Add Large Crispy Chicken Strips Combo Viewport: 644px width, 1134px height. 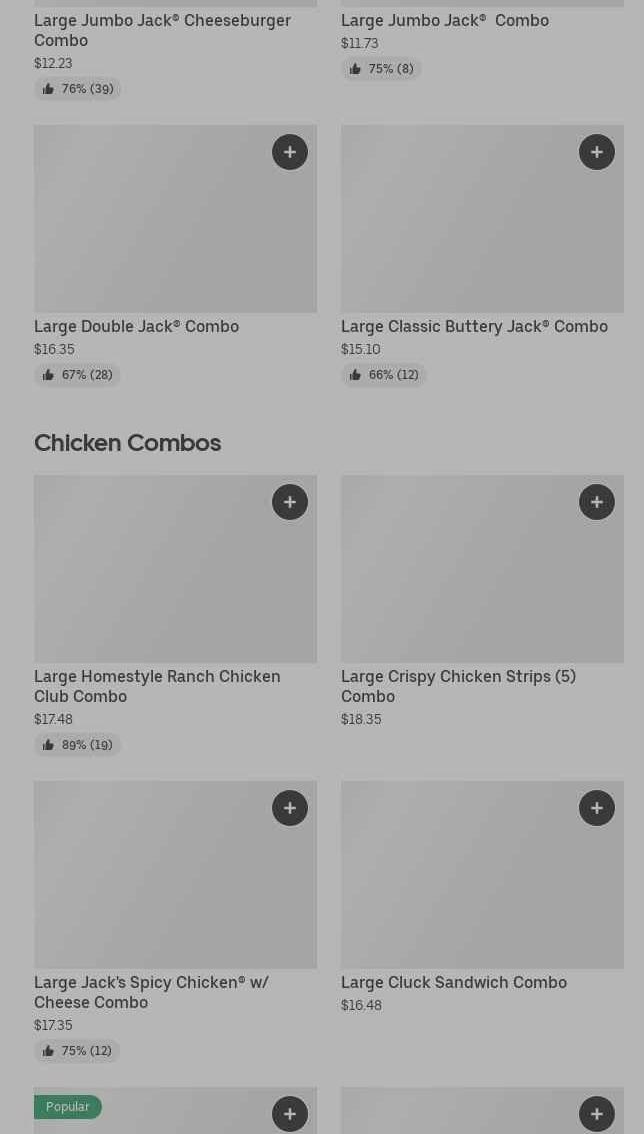597,502
